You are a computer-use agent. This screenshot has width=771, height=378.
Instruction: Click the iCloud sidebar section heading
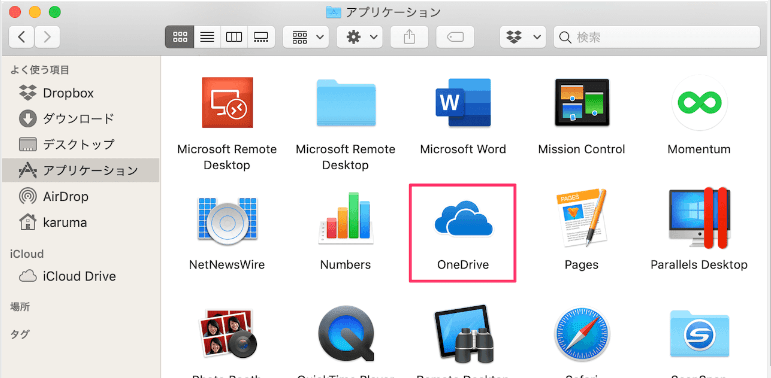(27, 254)
